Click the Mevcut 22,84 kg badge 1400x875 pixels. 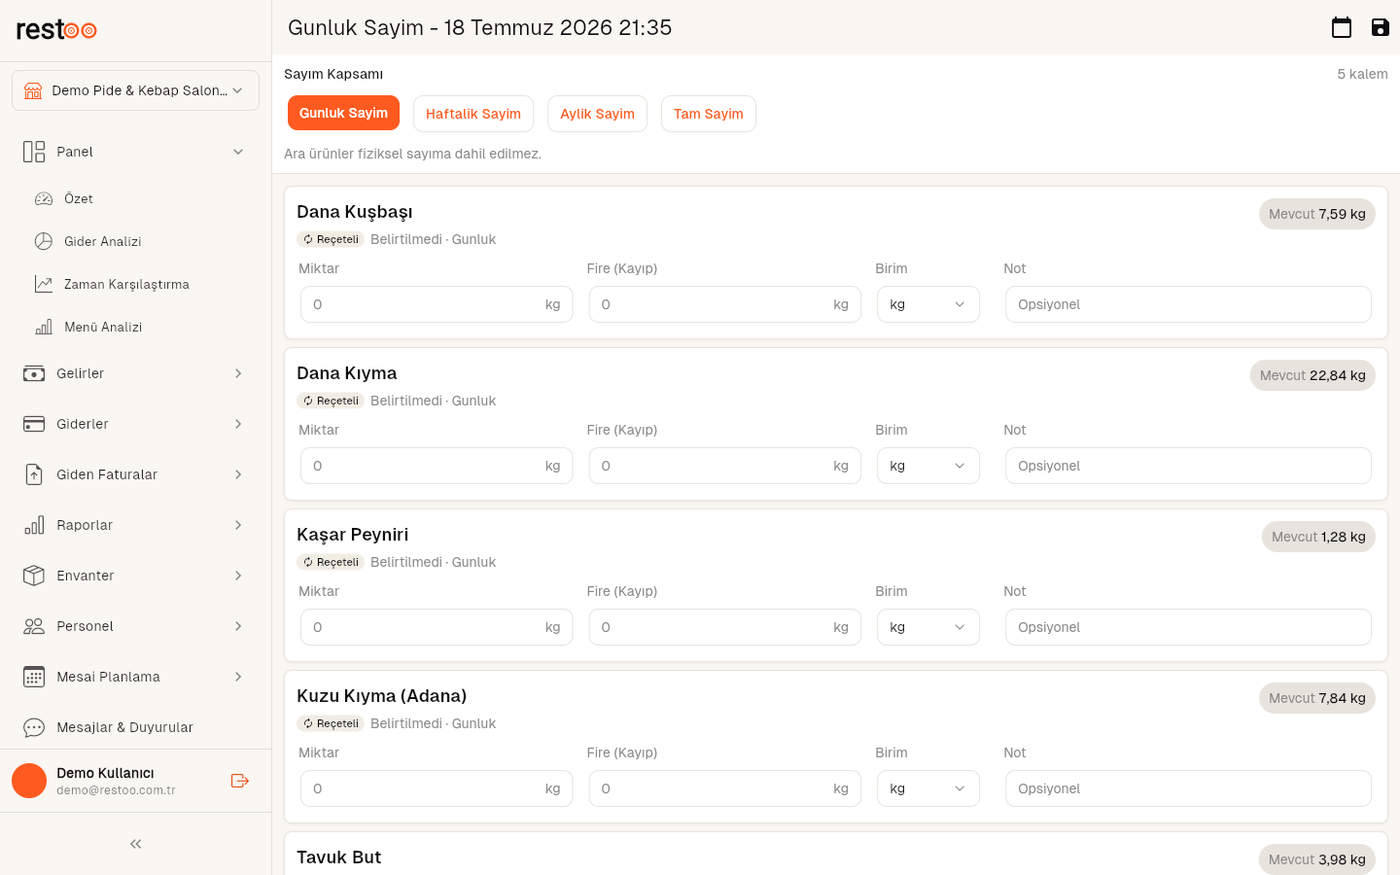click(1312, 376)
